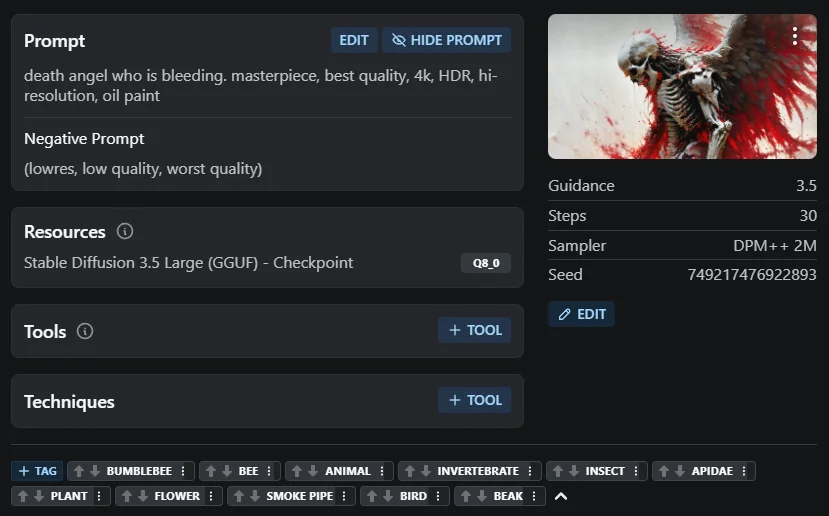Click the Resources info icon
Image resolution: width=829 pixels, height=516 pixels.
coord(125,231)
